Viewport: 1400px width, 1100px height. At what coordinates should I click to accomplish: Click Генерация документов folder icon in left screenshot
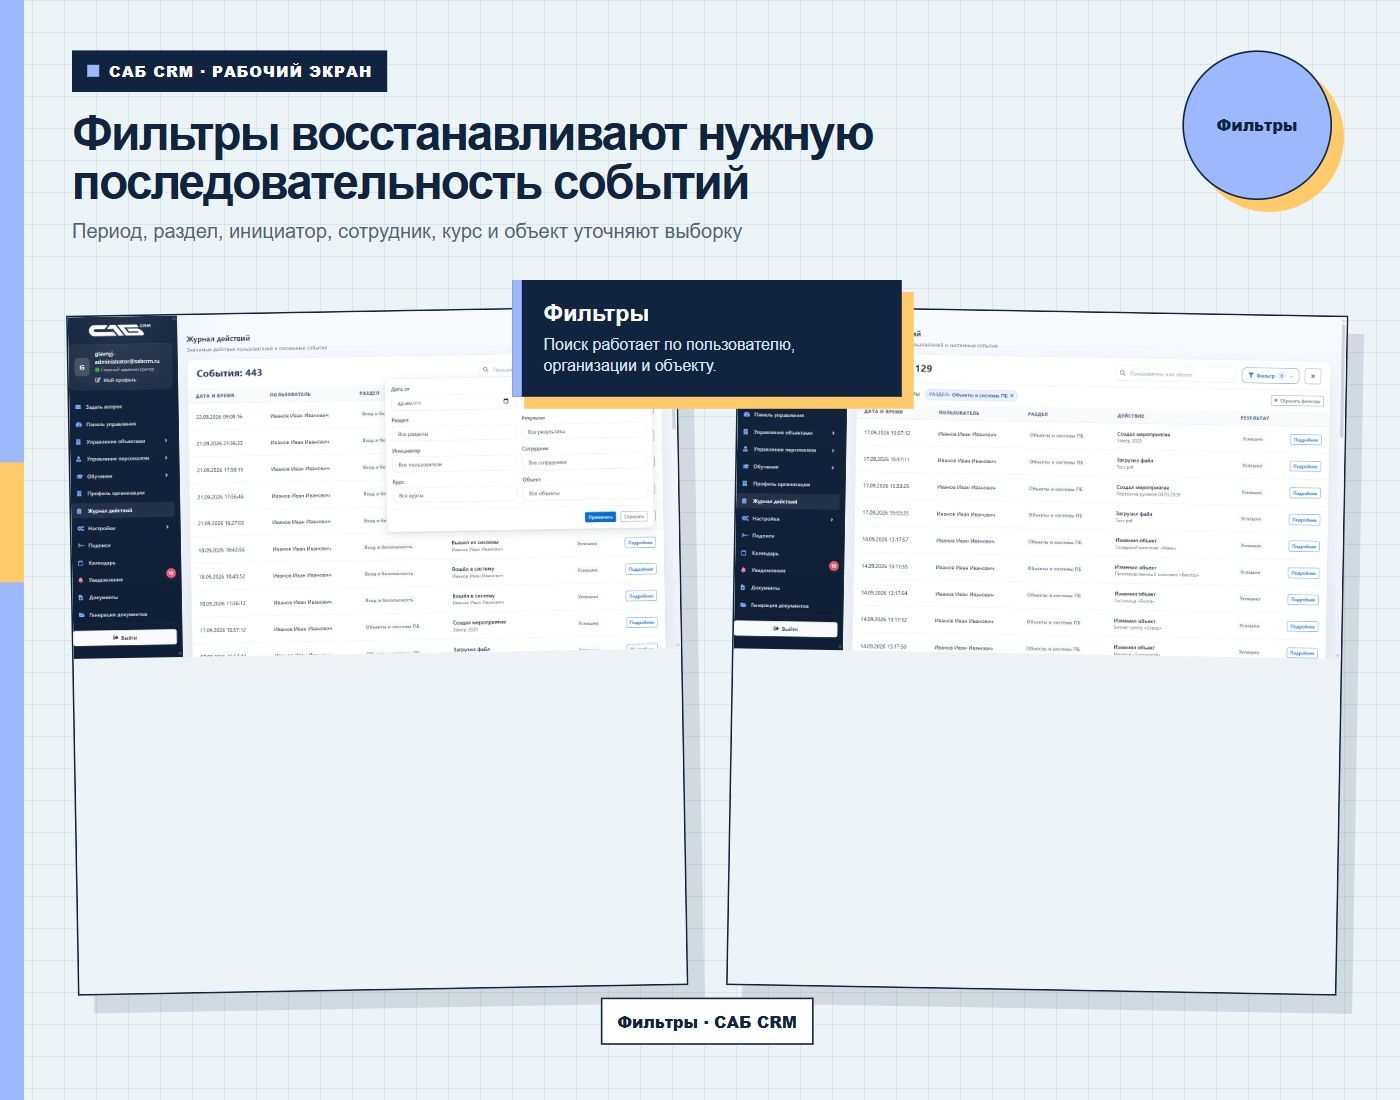click(80, 615)
